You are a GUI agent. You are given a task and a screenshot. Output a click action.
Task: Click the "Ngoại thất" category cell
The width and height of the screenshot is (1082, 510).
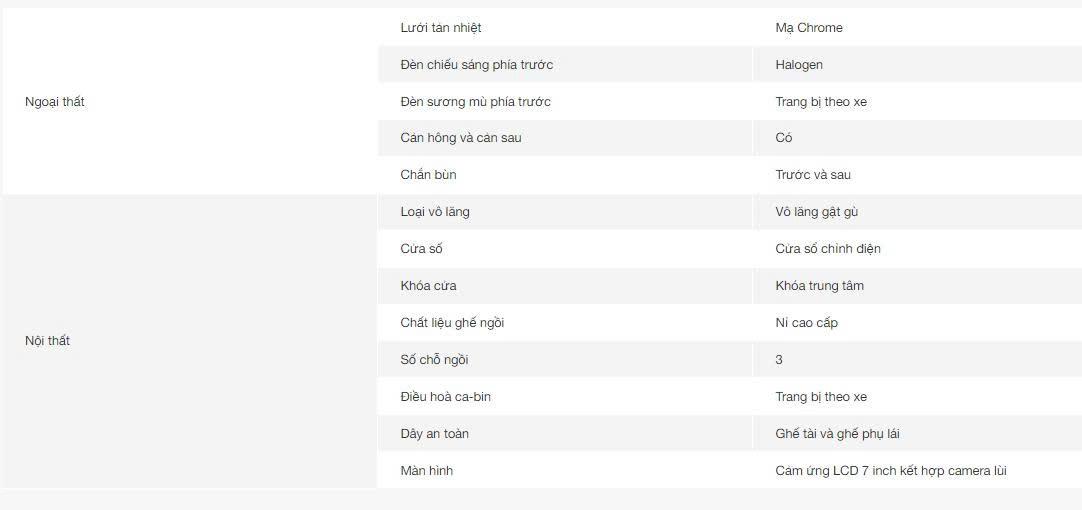coord(55,102)
